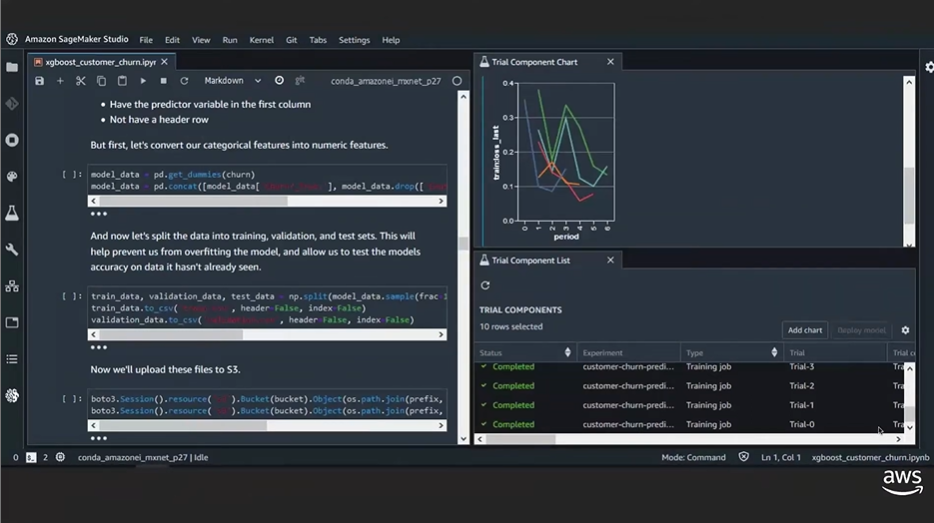934x523 pixels.
Task: Click the Deploy model button
Action: (861, 330)
